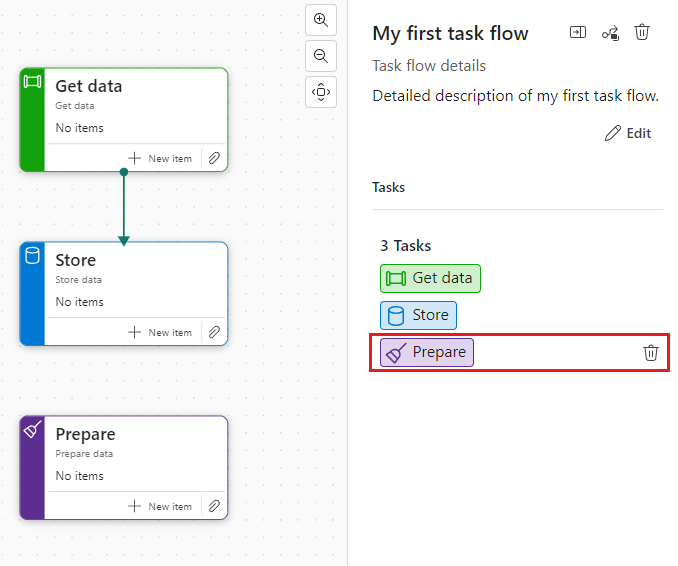The height and width of the screenshot is (566, 678).
Task: Click the zoom out canvas button
Action: tap(320, 56)
